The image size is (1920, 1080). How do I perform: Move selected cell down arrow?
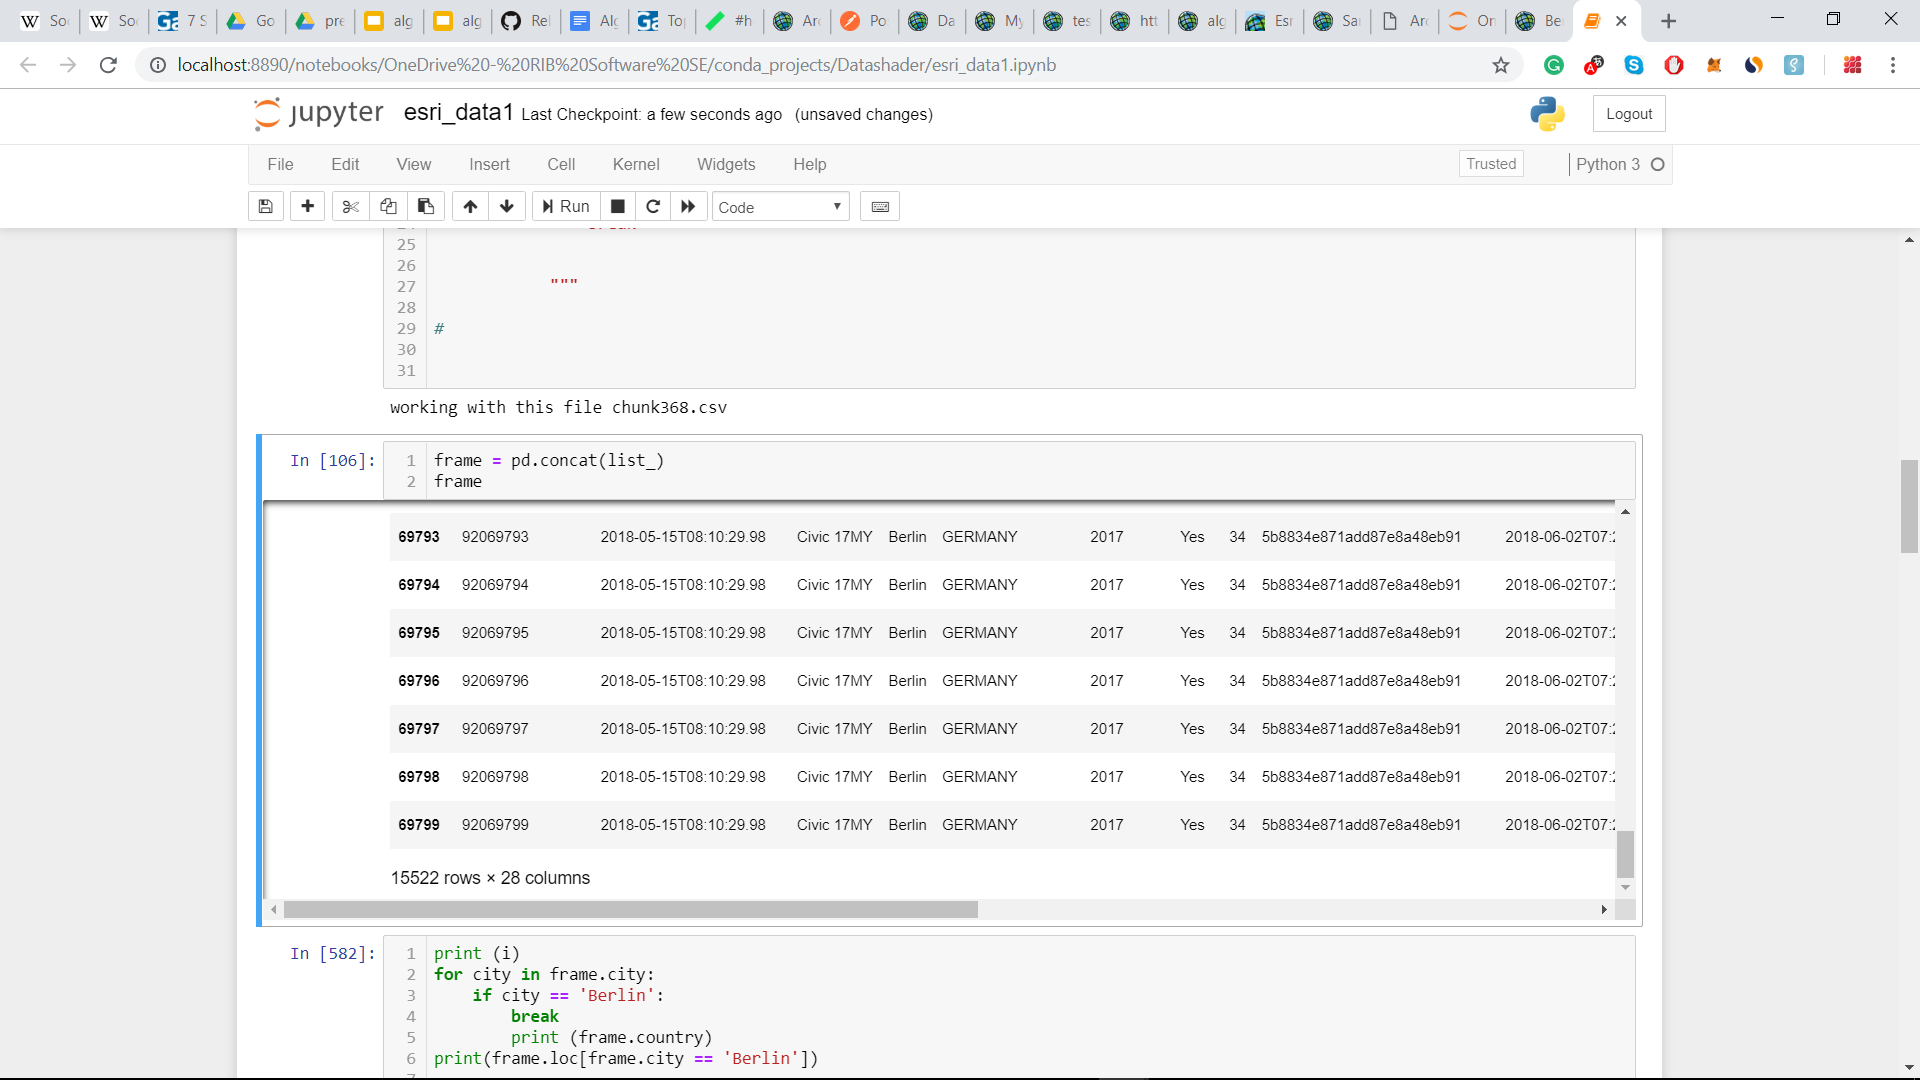[x=507, y=206]
